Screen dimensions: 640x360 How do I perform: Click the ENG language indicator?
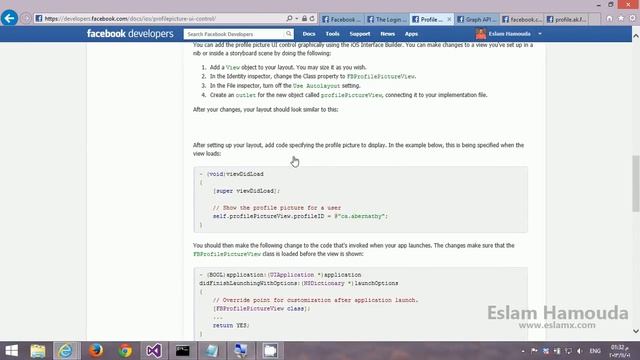[595, 351]
